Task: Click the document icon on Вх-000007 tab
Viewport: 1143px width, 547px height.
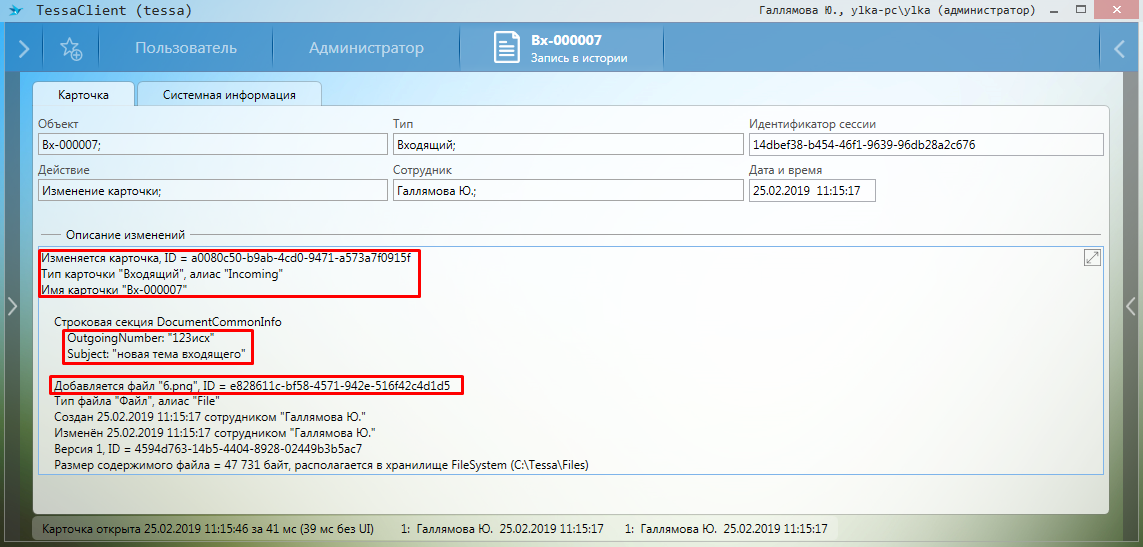Action: pos(507,48)
